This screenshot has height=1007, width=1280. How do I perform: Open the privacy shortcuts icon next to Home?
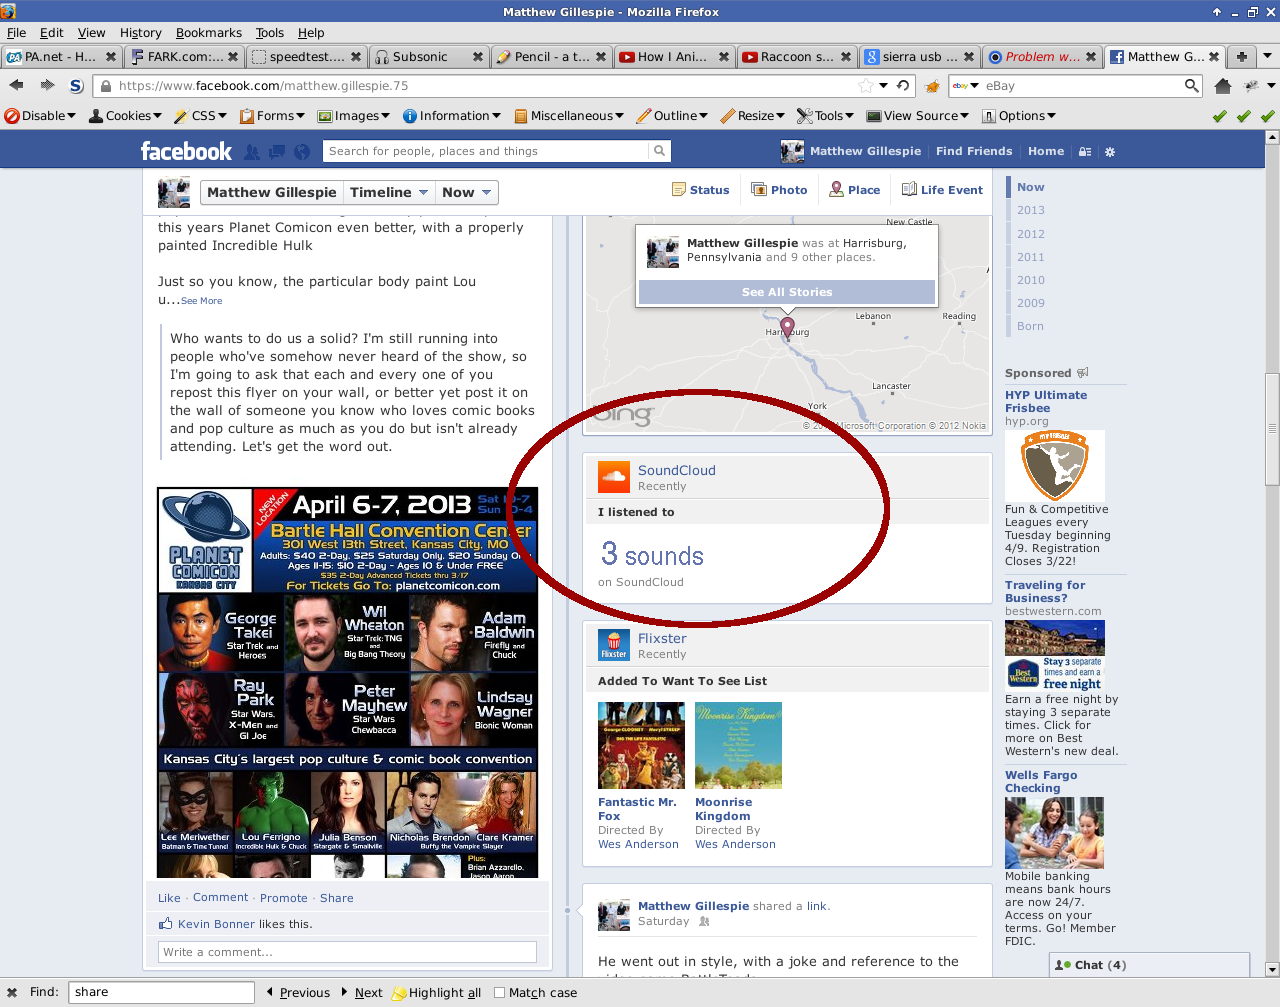tap(1085, 152)
